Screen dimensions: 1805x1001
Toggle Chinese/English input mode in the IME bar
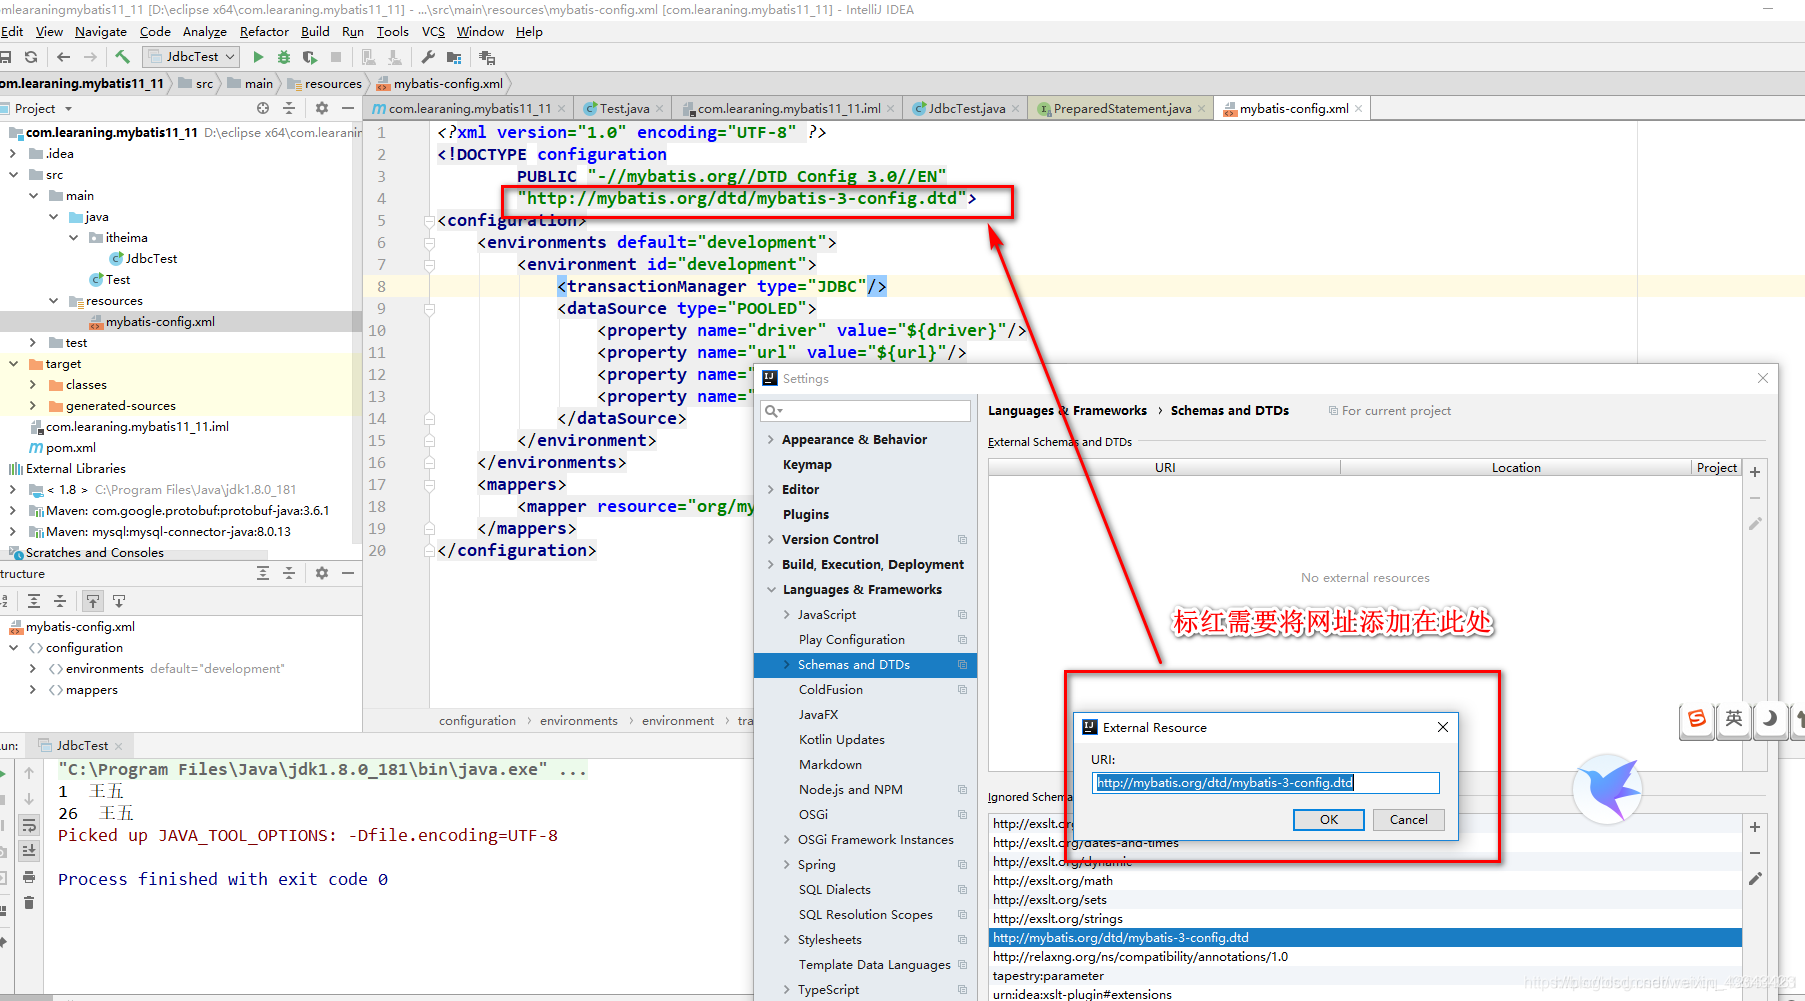[1734, 718]
